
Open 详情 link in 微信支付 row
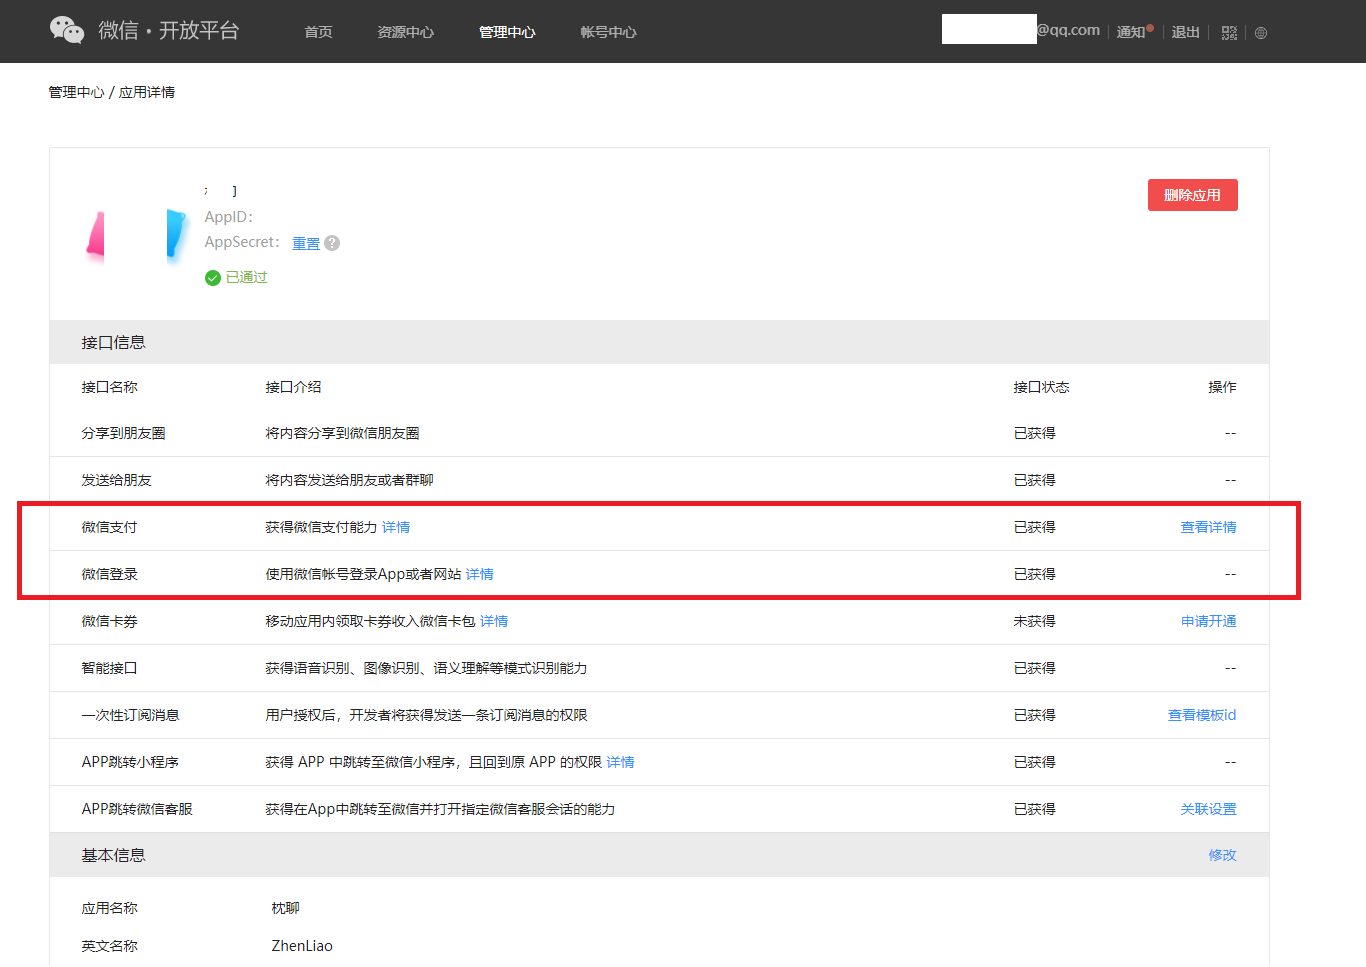click(396, 527)
